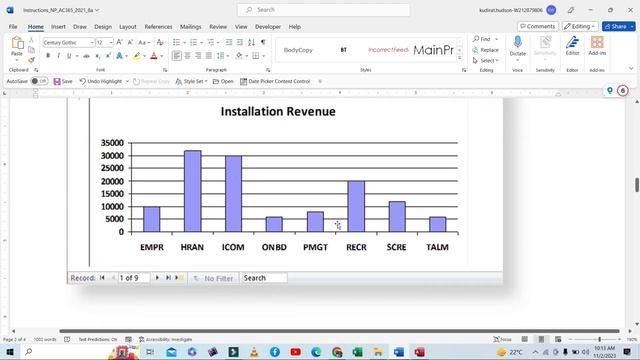Screen dimensions: 640x360
Task: Open font size dropdown
Action: [x=111, y=42]
